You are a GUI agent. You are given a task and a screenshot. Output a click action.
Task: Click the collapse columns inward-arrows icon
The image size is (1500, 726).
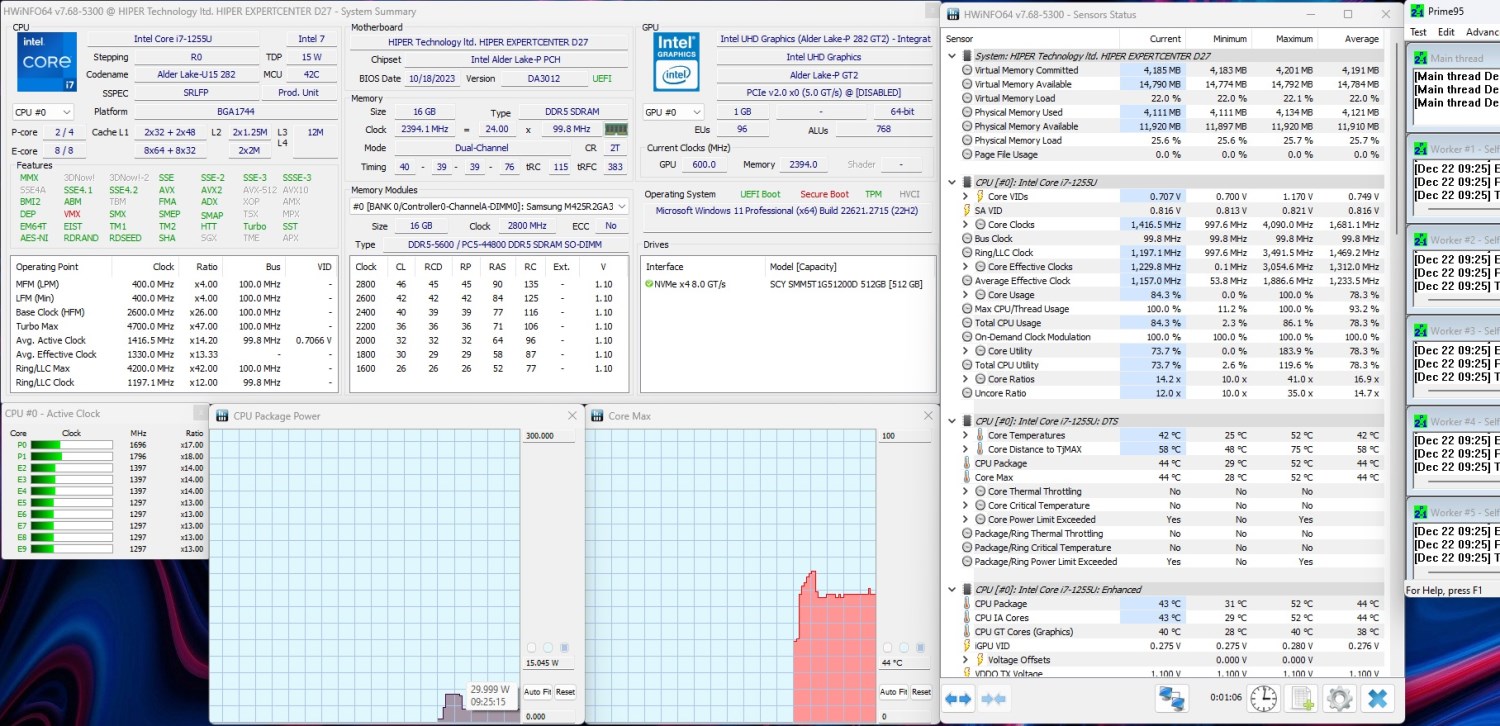pyautogui.click(x=993, y=699)
